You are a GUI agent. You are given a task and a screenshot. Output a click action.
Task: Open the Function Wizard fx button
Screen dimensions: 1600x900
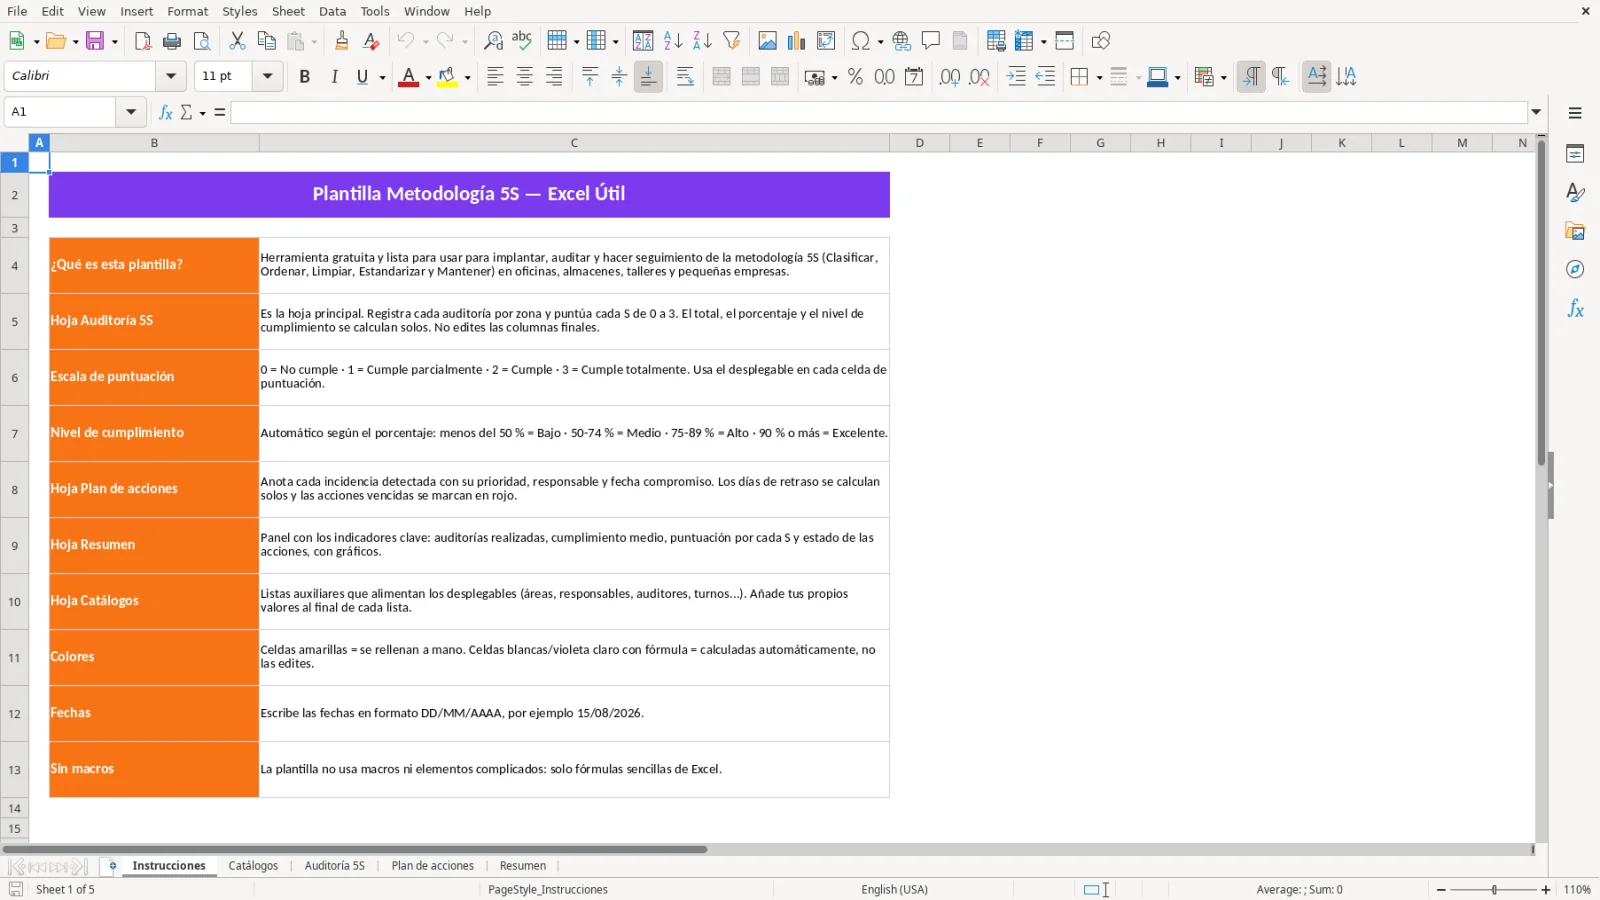coord(166,112)
